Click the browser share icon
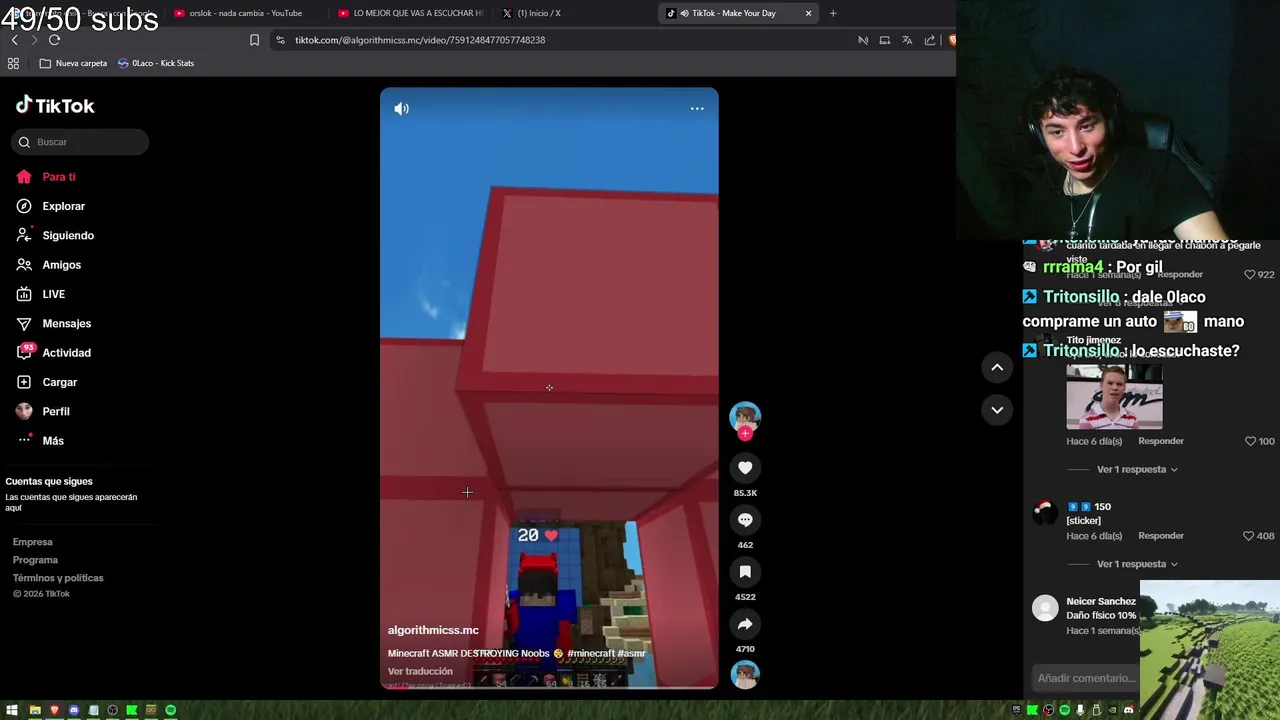Screen dimensions: 1280x720 pyautogui.click(x=930, y=40)
